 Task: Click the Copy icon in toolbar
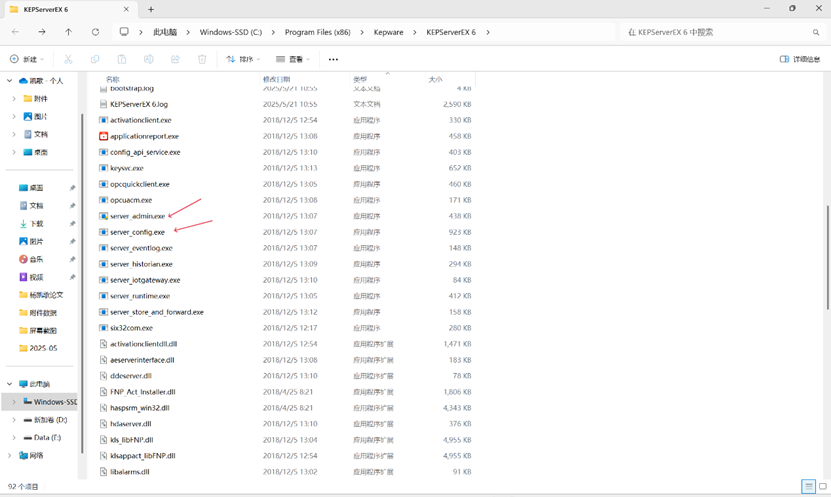click(x=95, y=59)
